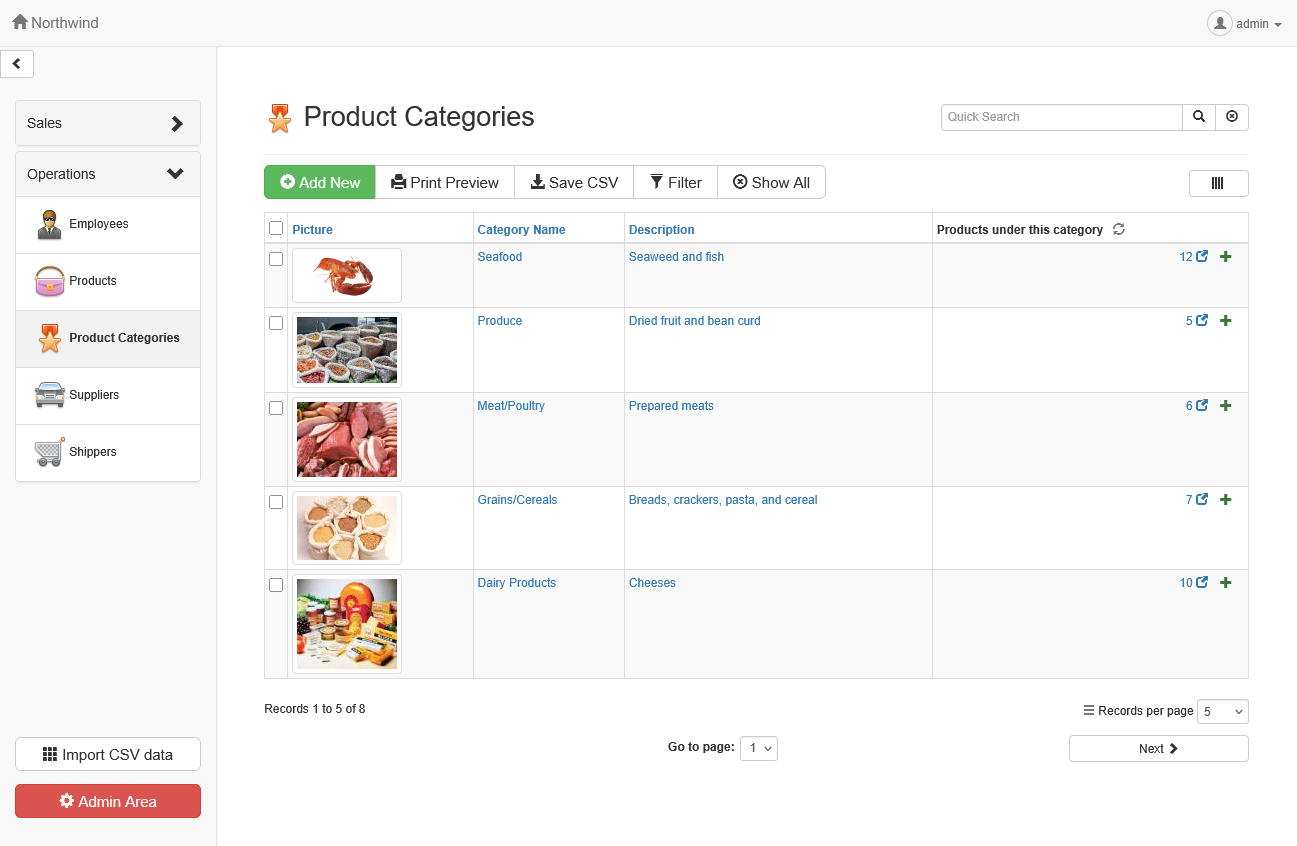Select the Employees sidebar icon

coord(48,224)
